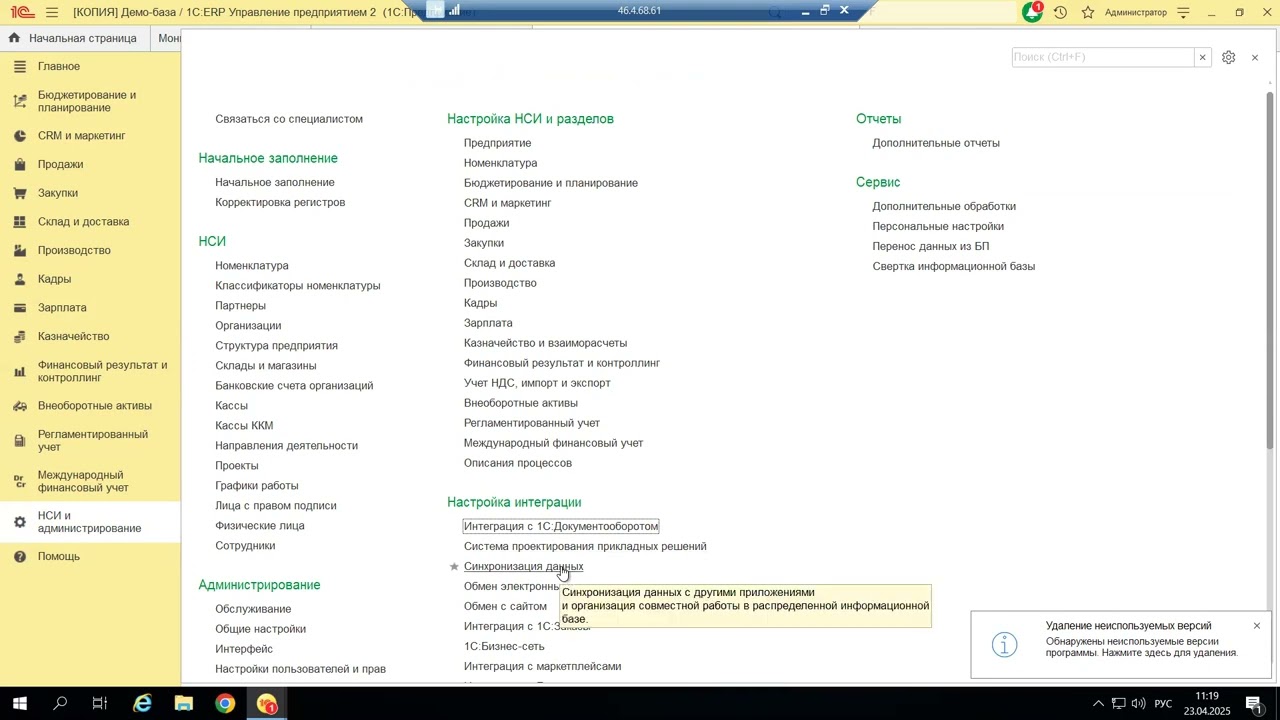Select Финансовый результат и контроллинг icon
Viewport: 1280px width, 720px height.
[x=19, y=371]
